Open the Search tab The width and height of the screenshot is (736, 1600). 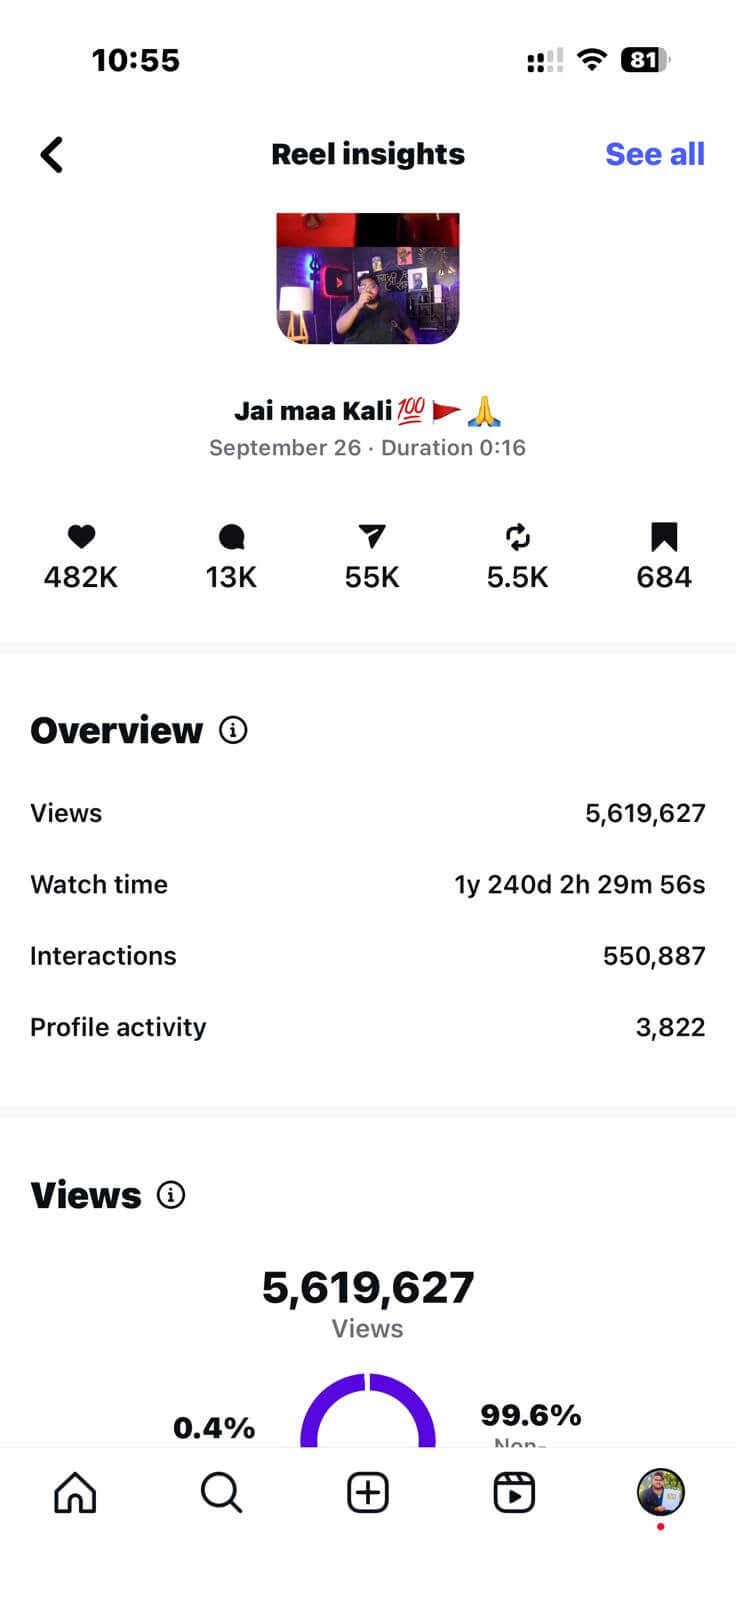[221, 1493]
